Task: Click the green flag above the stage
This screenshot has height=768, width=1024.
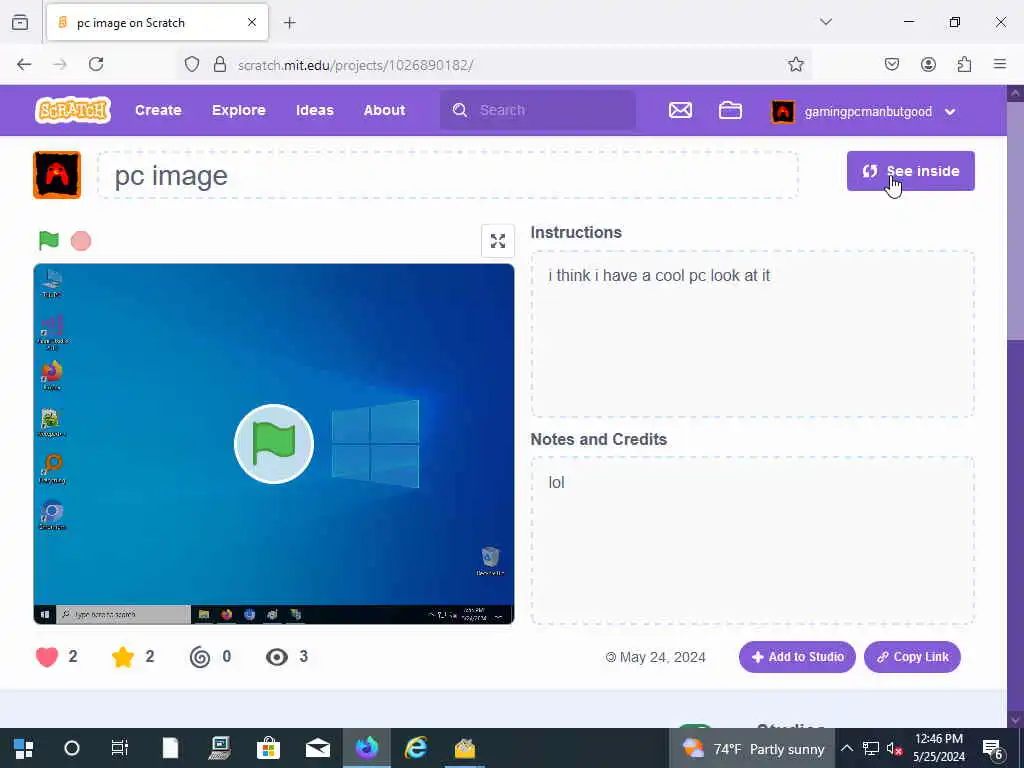Action: [49, 240]
